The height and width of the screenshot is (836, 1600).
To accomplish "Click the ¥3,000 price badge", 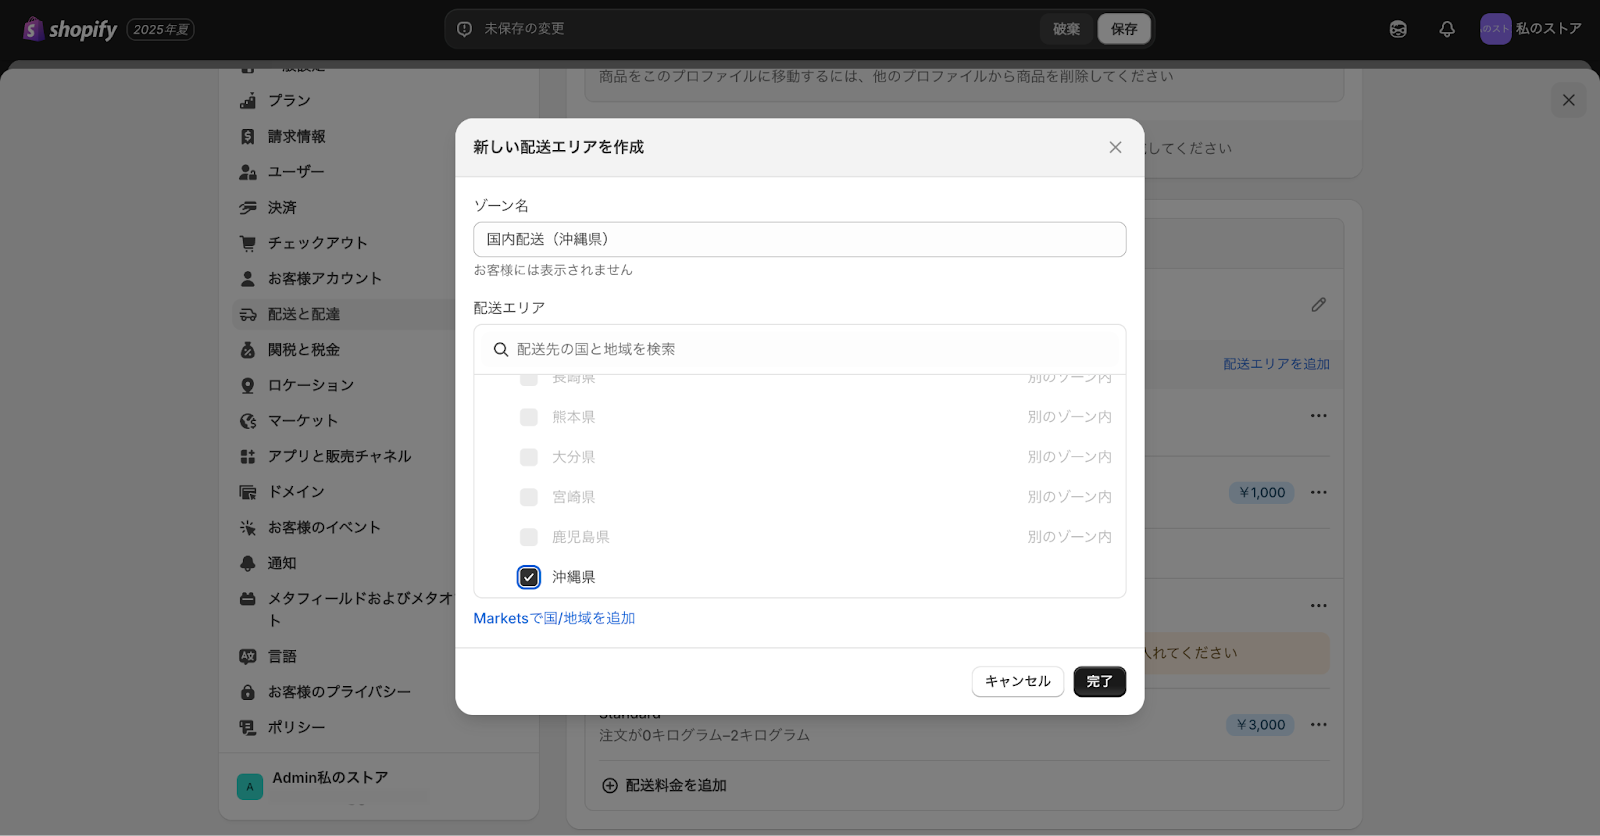I will click(x=1261, y=725).
